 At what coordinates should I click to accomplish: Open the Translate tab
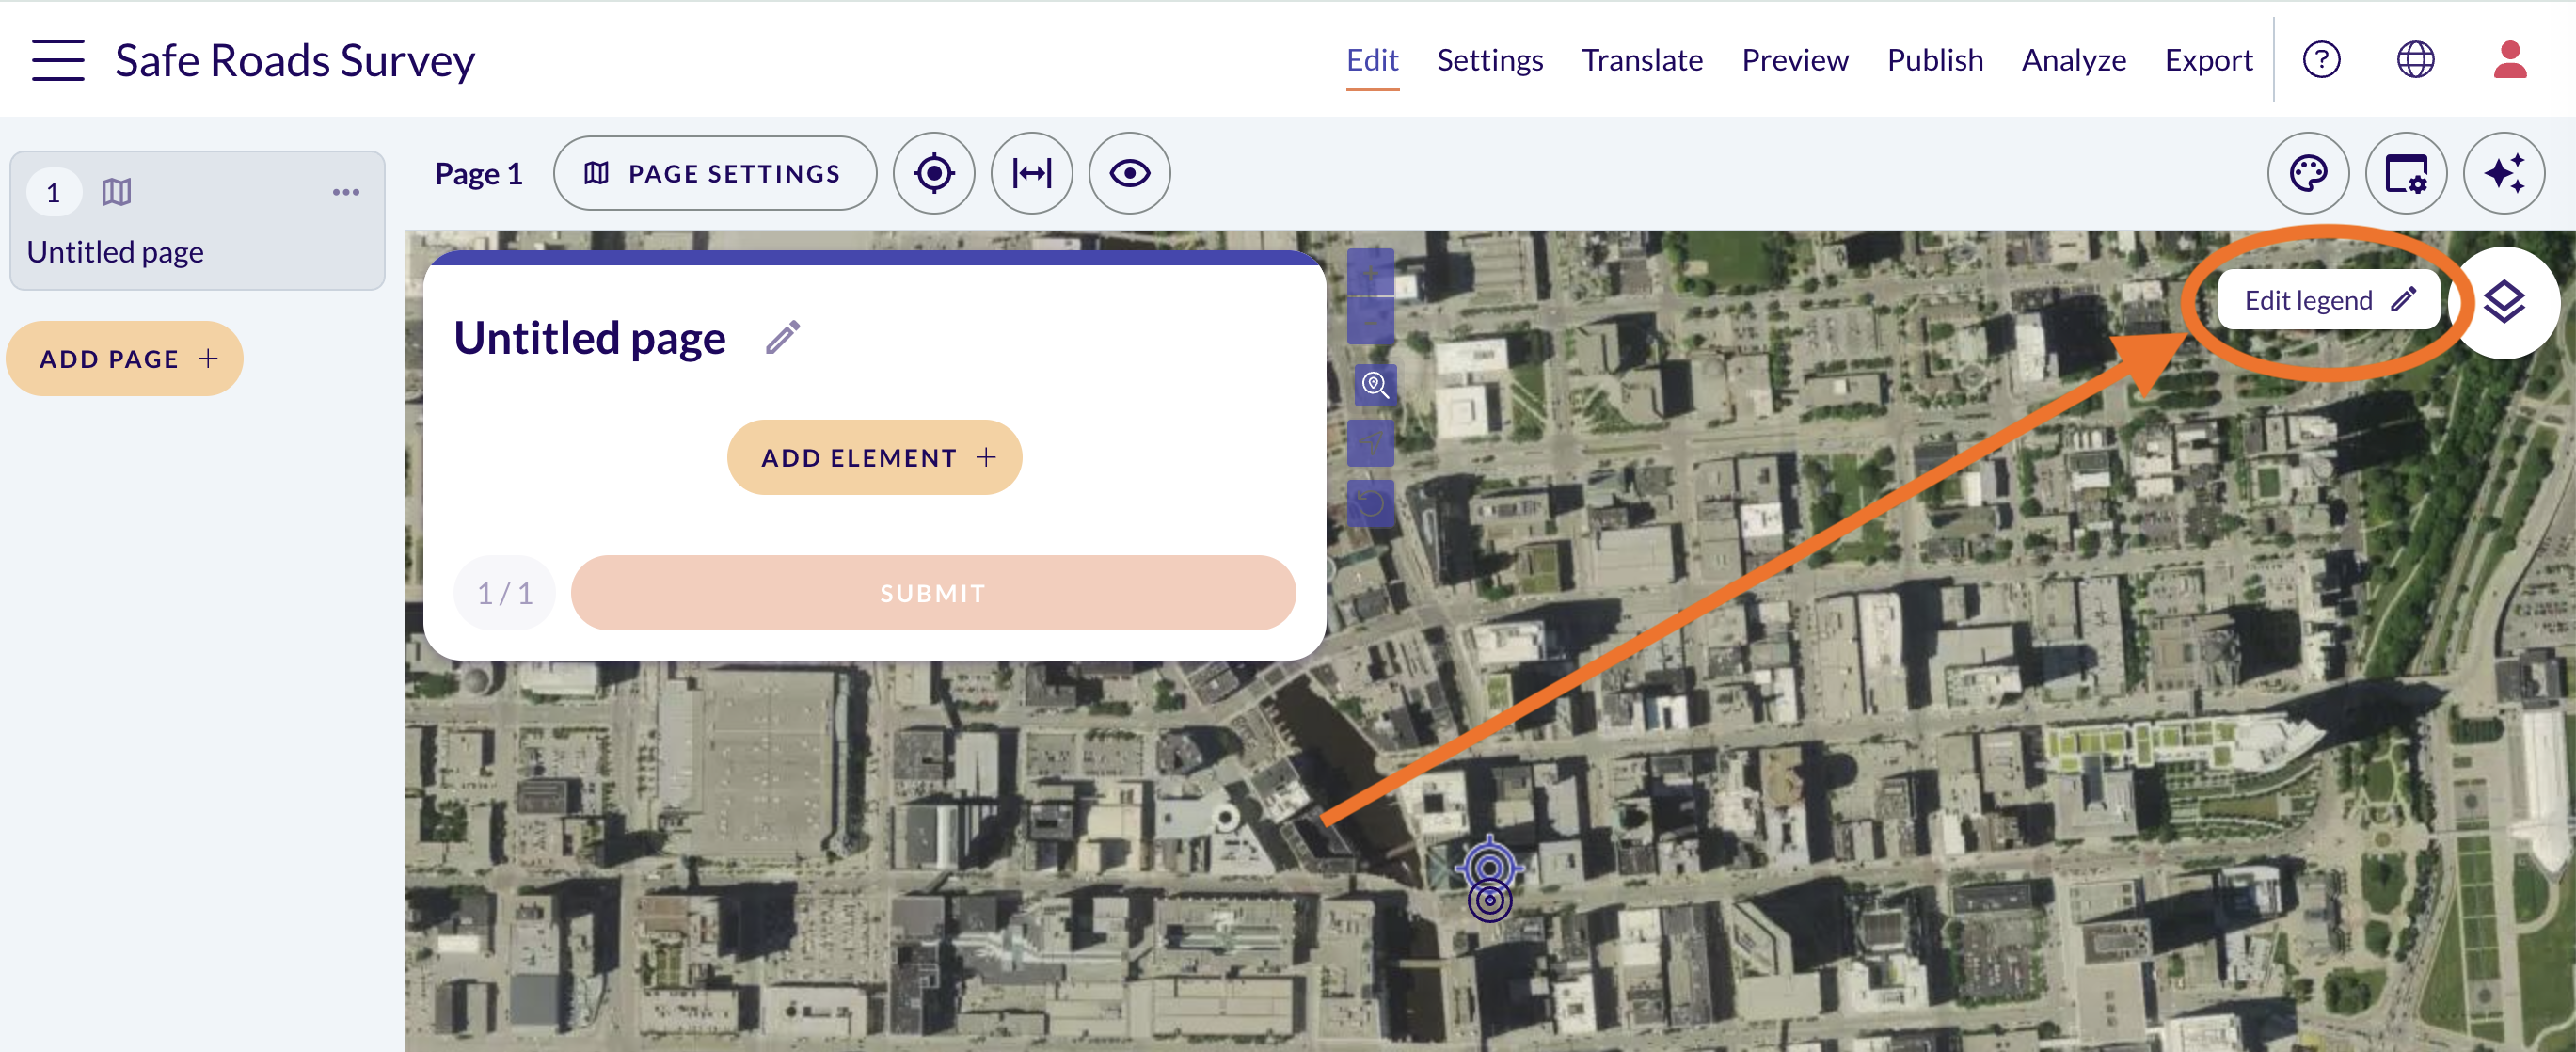[1642, 60]
